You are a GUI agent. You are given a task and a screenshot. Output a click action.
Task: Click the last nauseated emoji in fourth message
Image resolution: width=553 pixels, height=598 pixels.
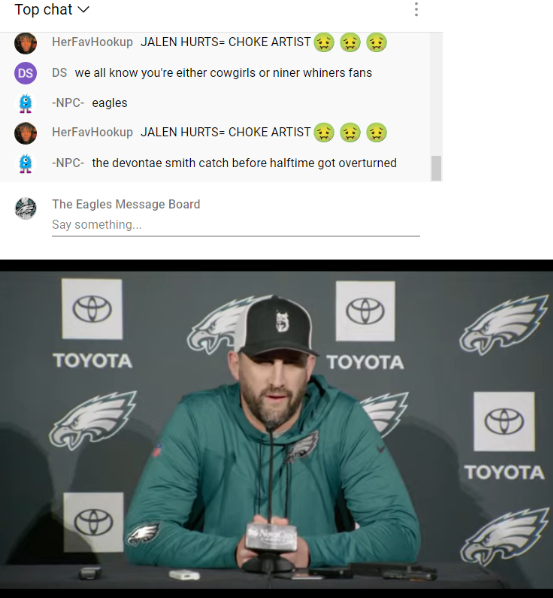tap(376, 132)
